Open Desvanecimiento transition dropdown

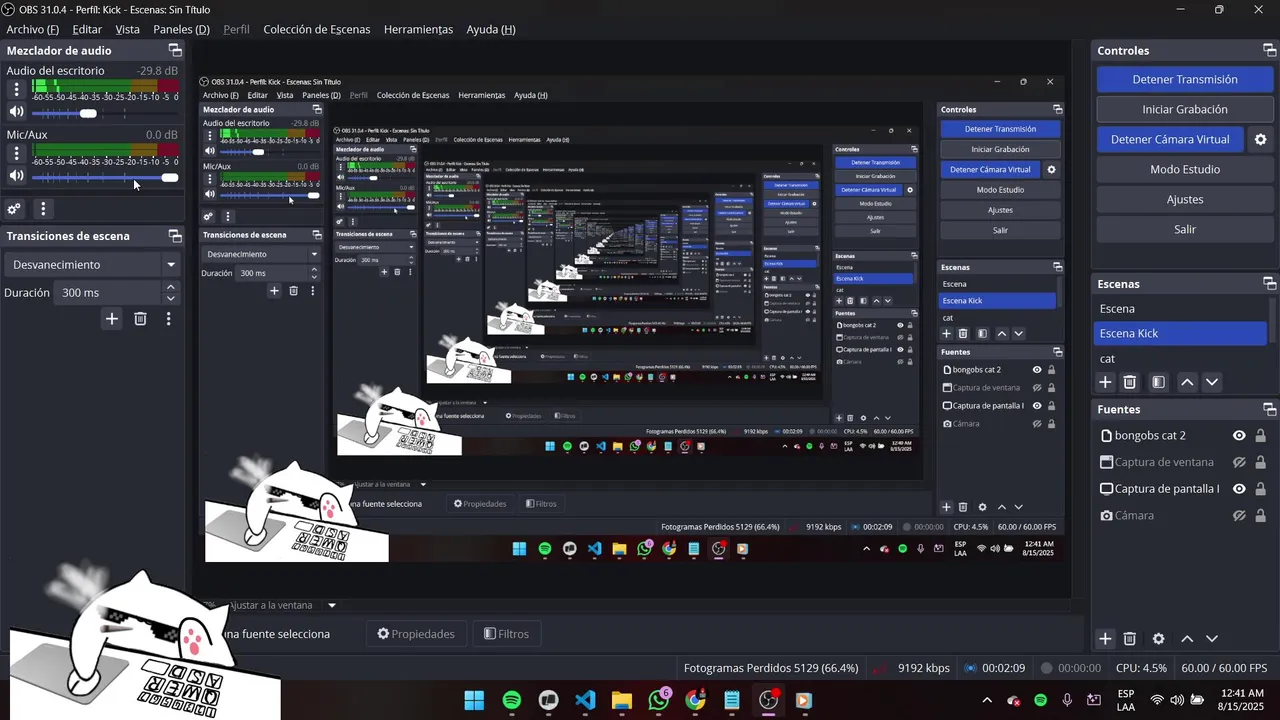pyautogui.click(x=92, y=265)
